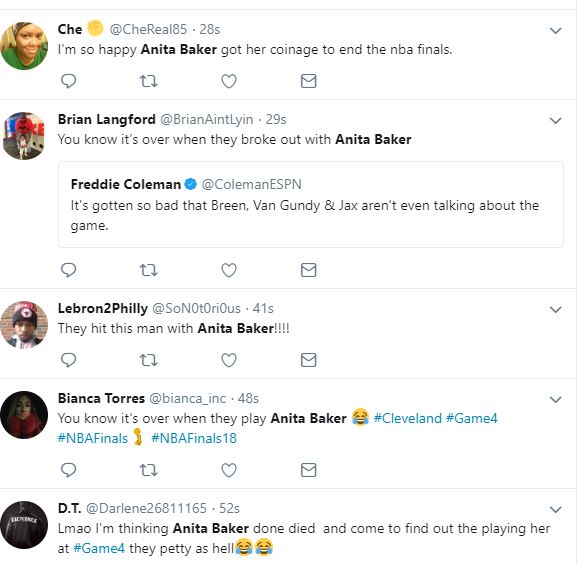
Task: Open #Game4 hashtag in D.T.'s tweet
Action: [x=99, y=548]
